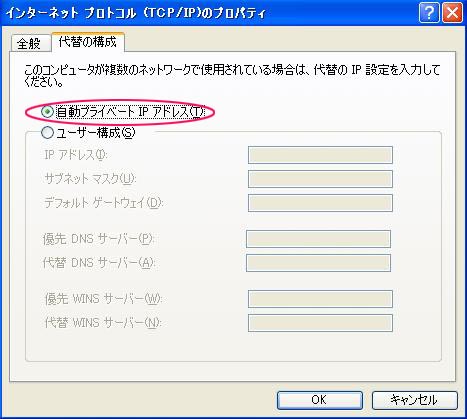Close the TCP/IP properties dialog

(452, 13)
